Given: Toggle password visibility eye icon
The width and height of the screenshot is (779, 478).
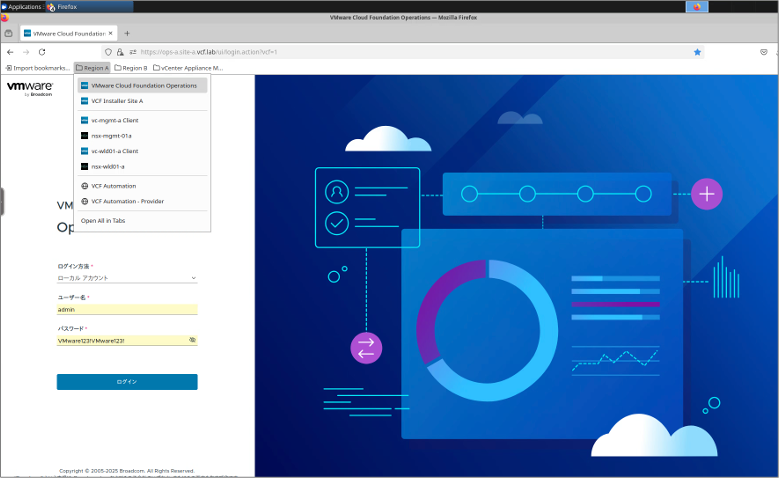Looking at the screenshot, I should point(192,340).
